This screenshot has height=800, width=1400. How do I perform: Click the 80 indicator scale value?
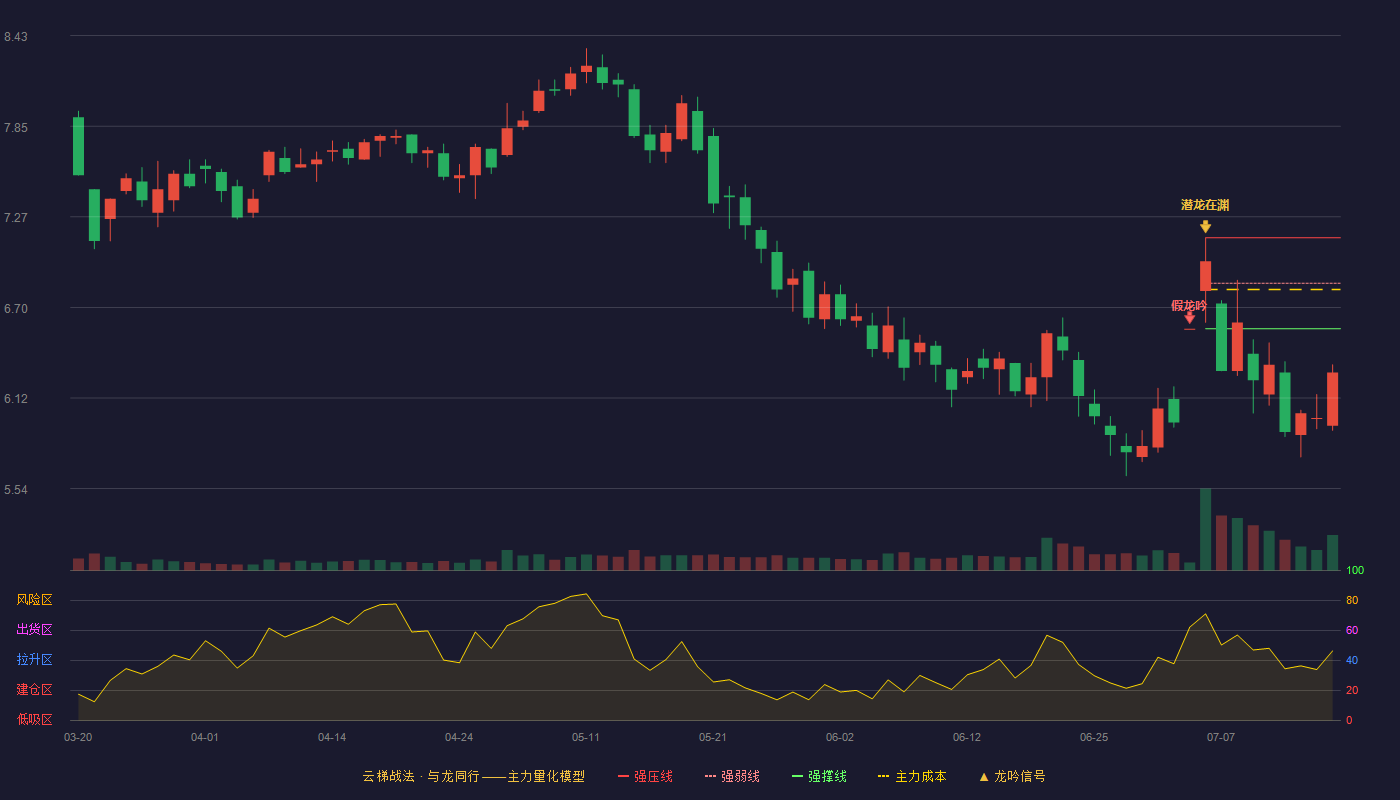(1352, 600)
